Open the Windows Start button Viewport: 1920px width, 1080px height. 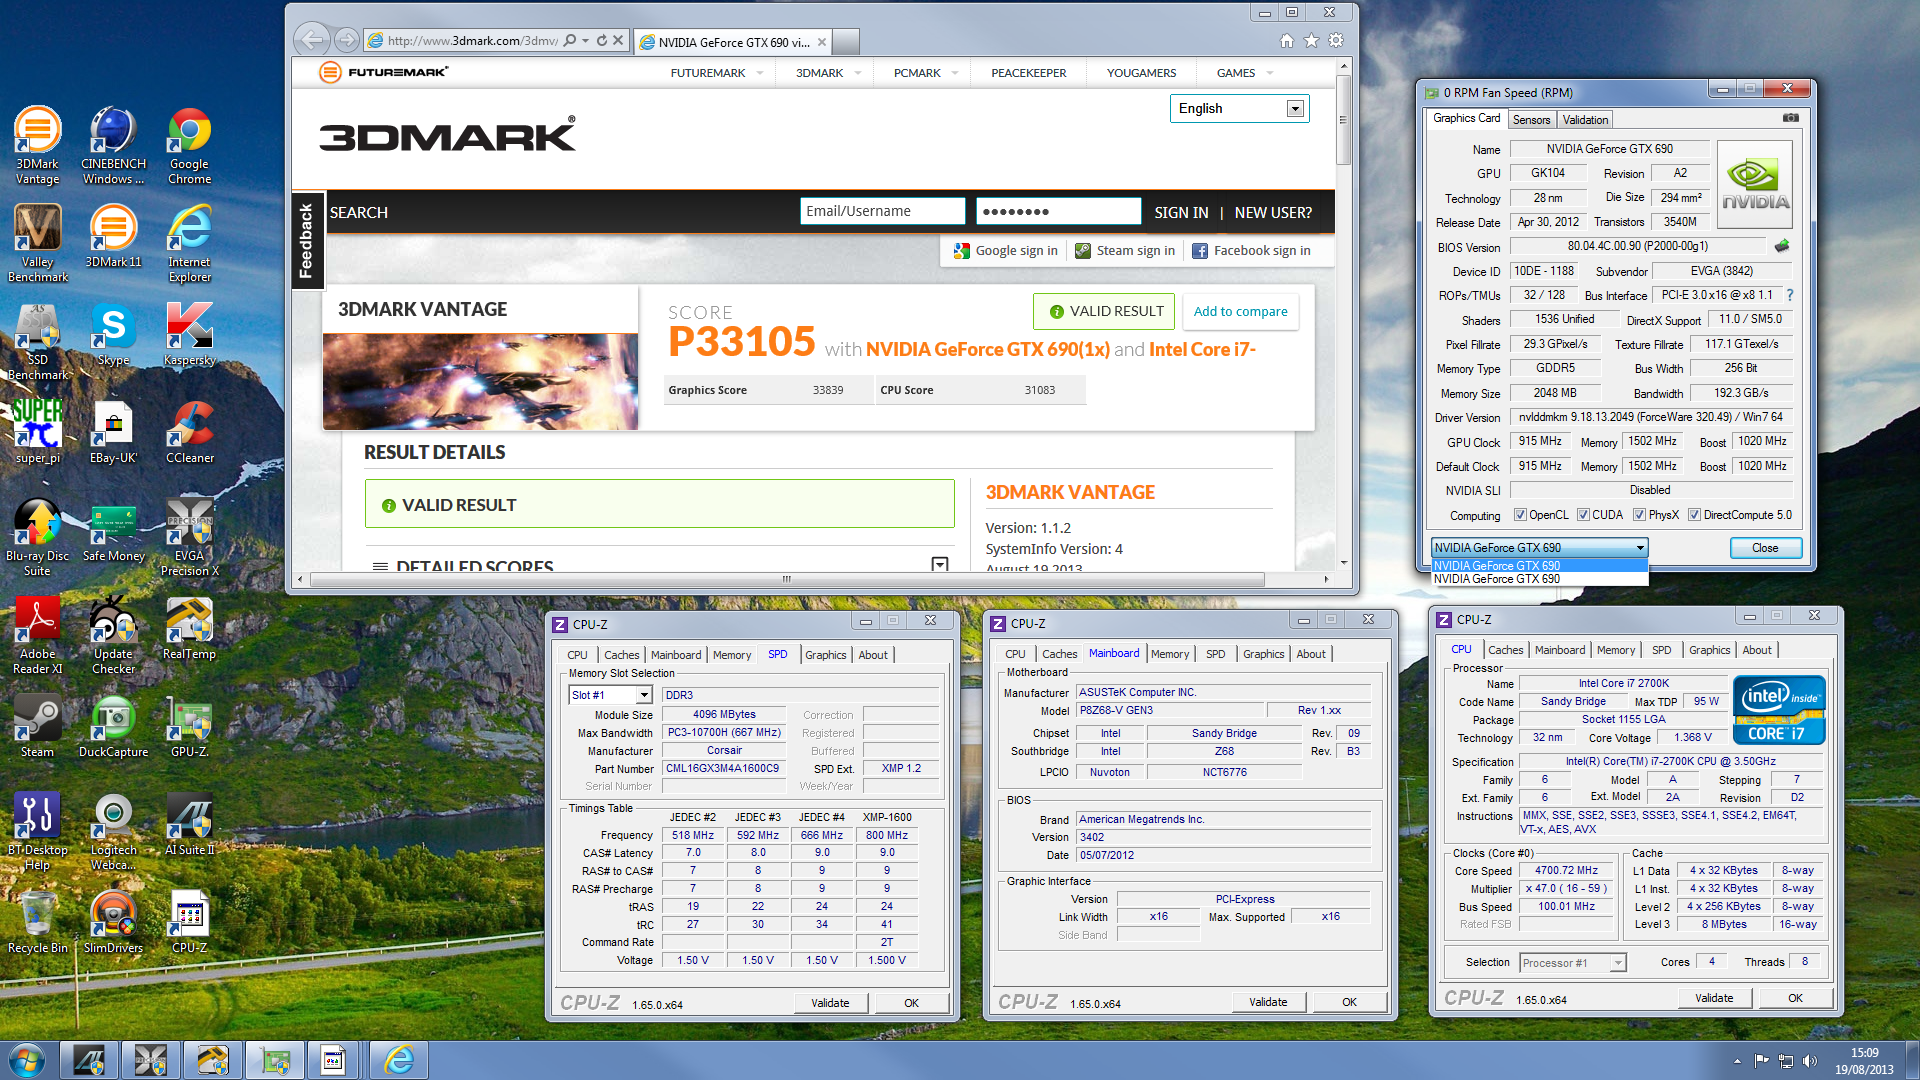[x=26, y=1060]
